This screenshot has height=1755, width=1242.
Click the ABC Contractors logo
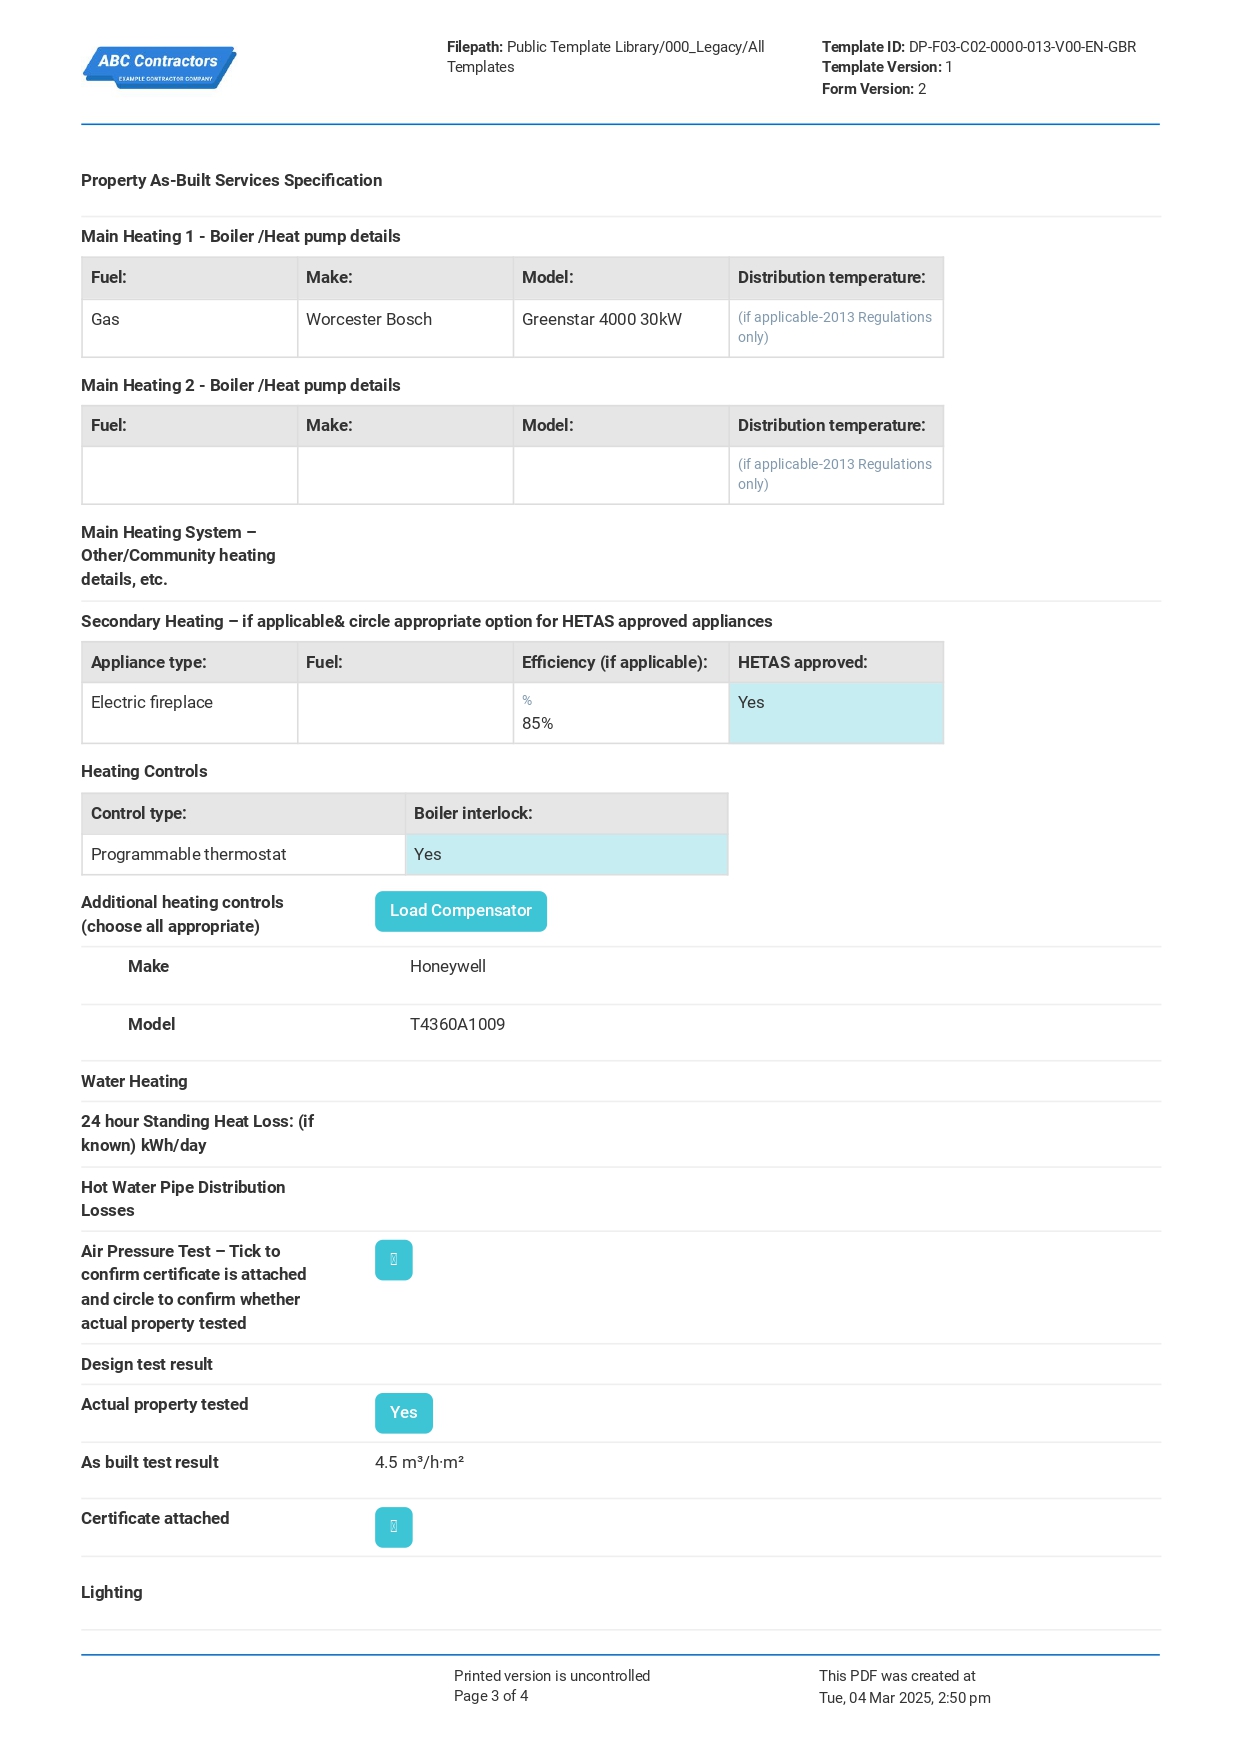pyautogui.click(x=159, y=67)
